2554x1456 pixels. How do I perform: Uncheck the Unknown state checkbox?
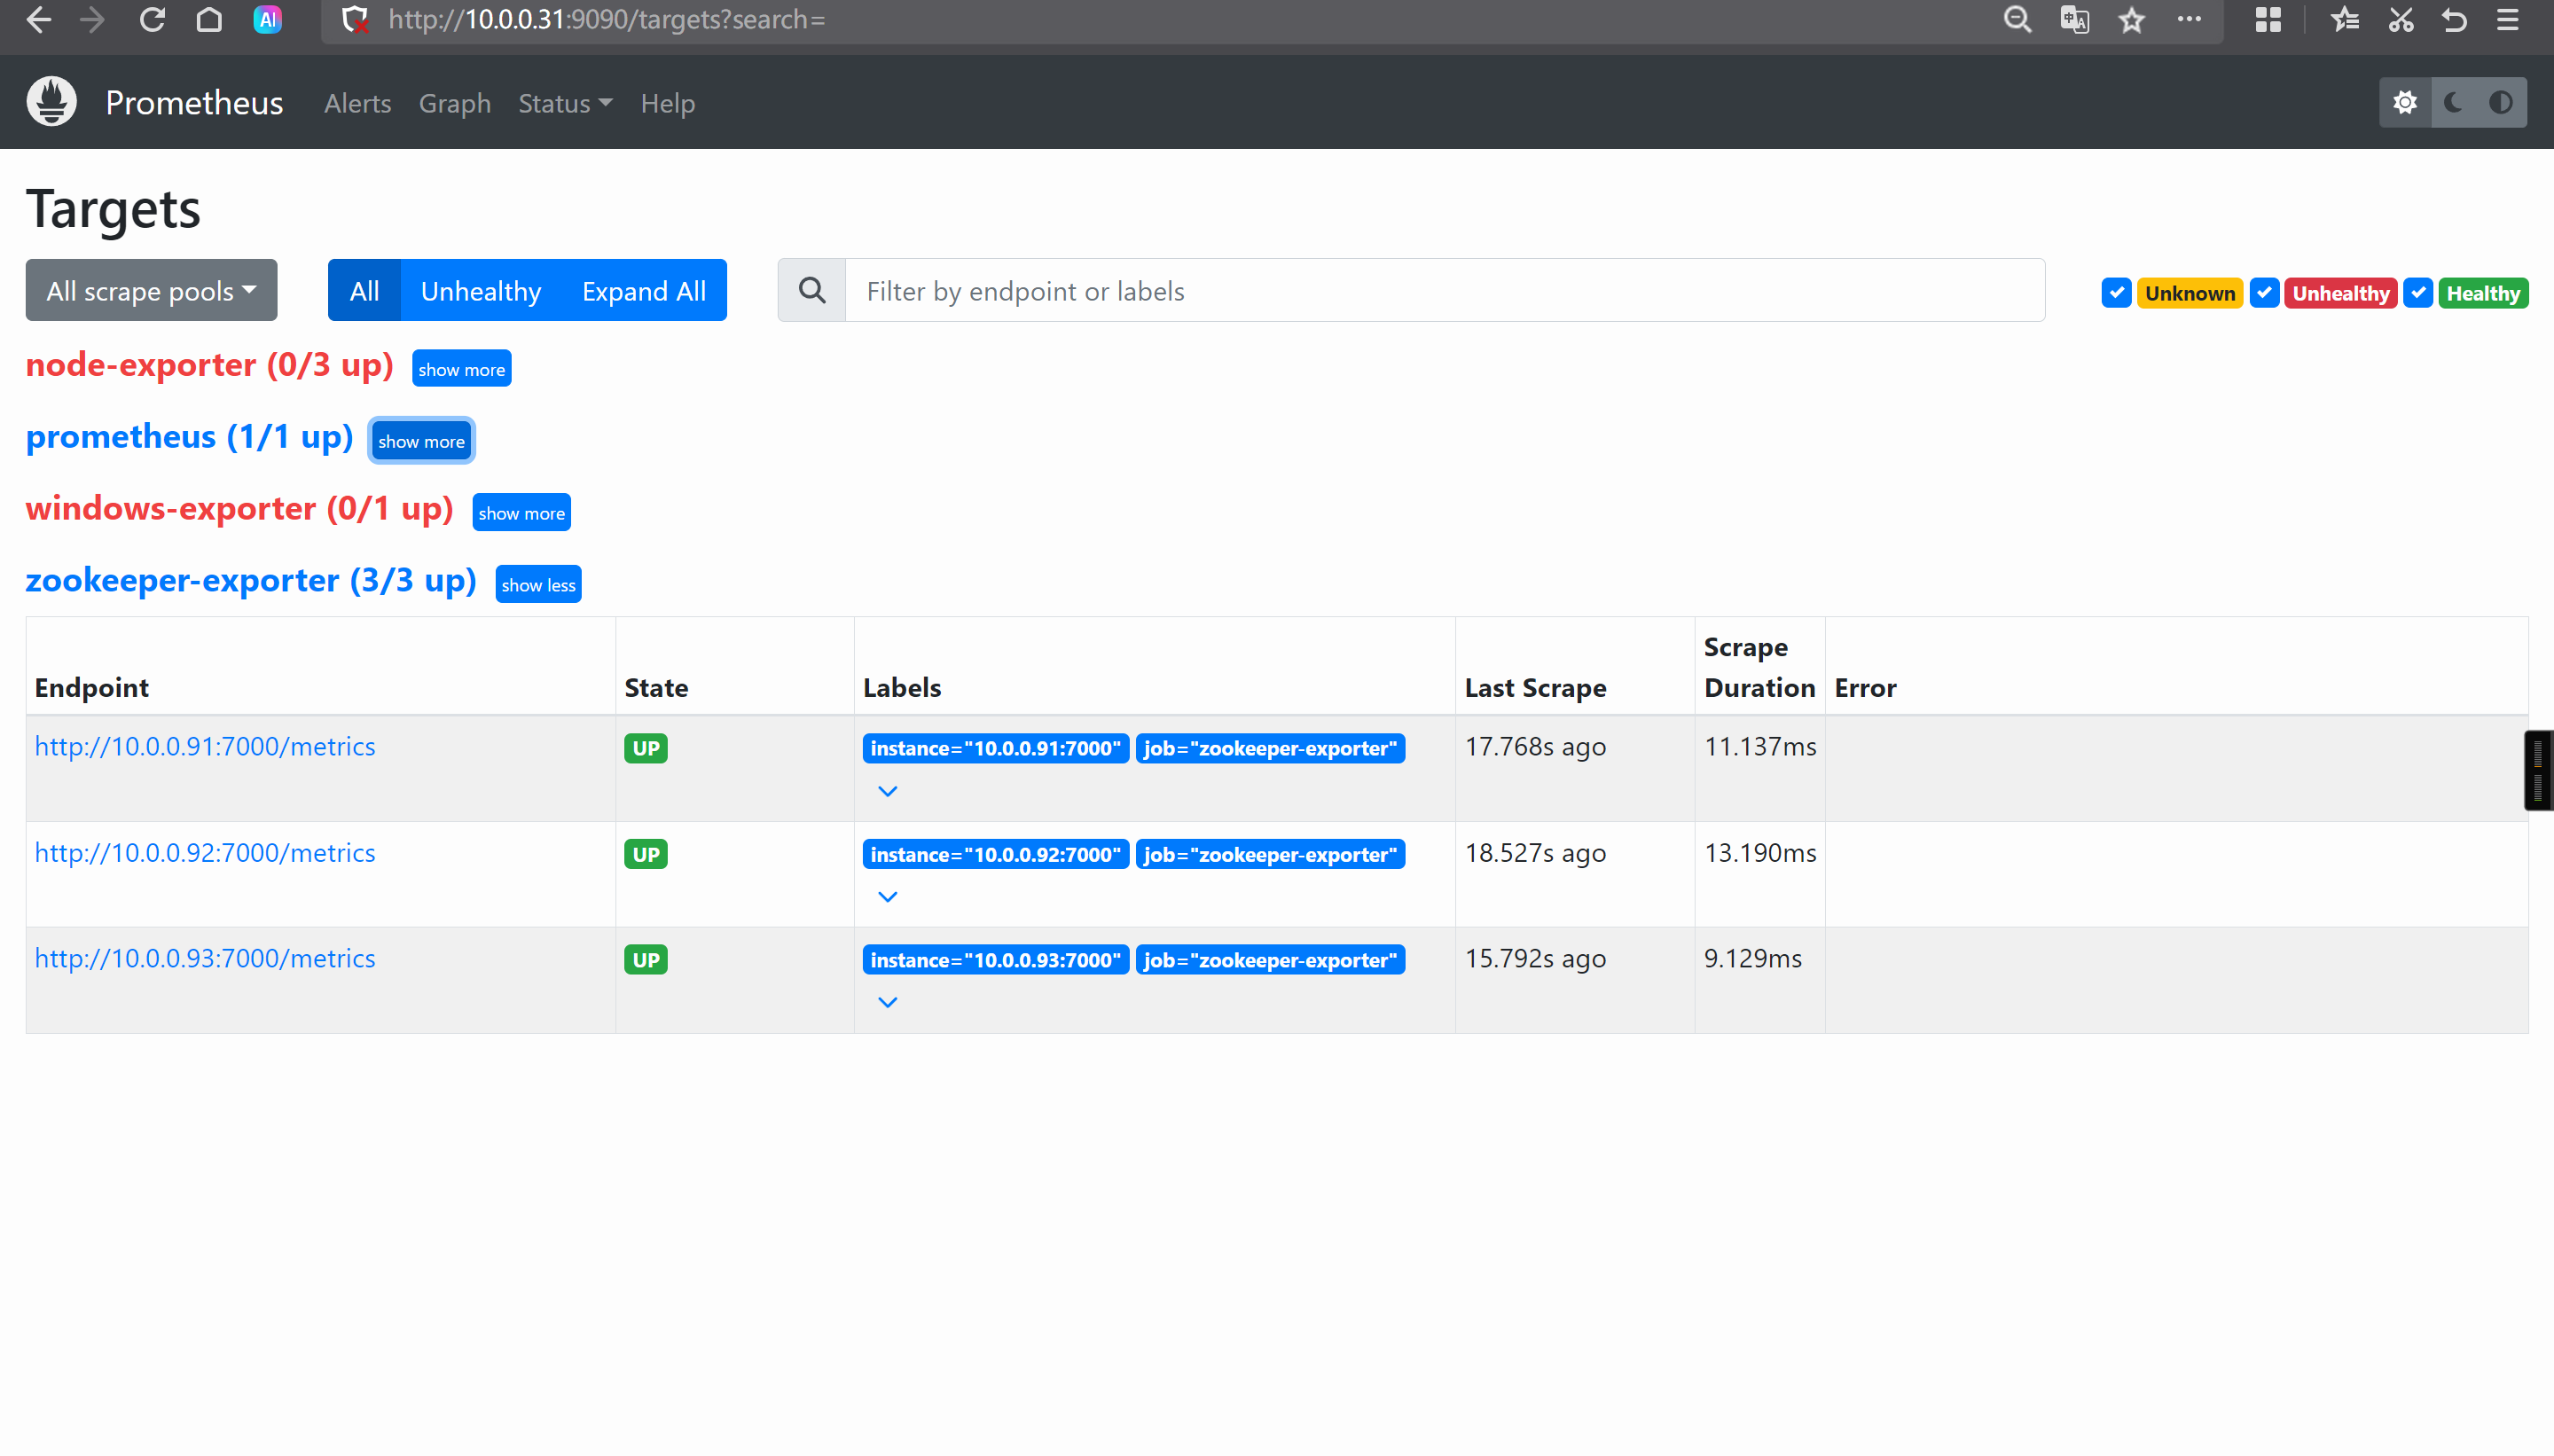click(2116, 293)
